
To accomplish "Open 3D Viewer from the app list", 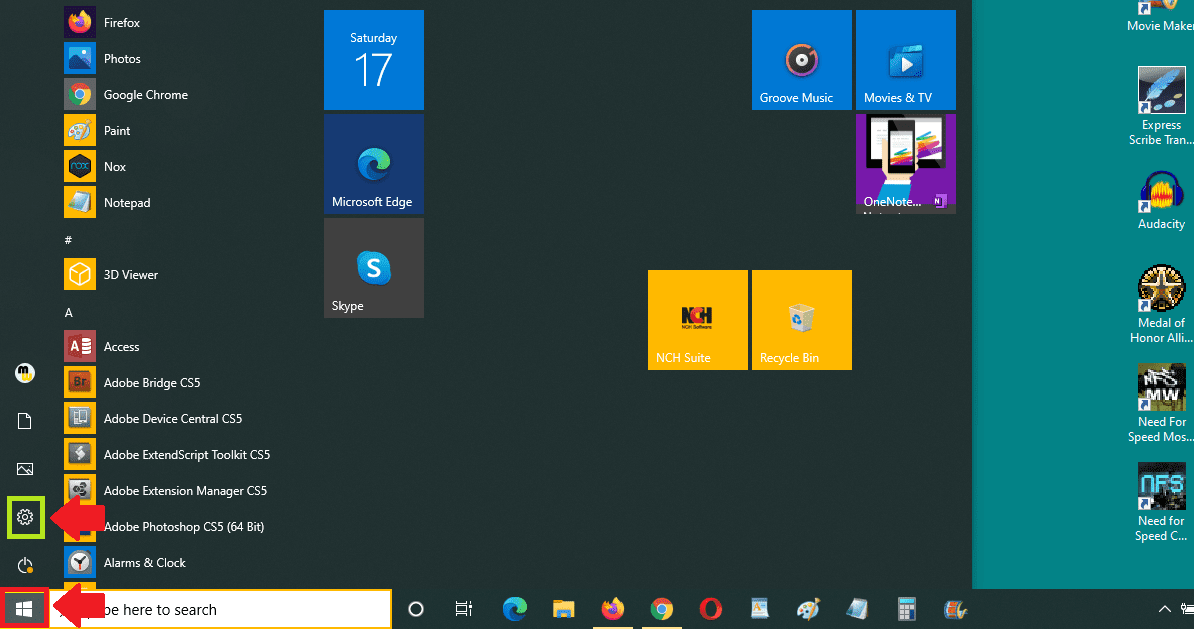I will [111, 274].
